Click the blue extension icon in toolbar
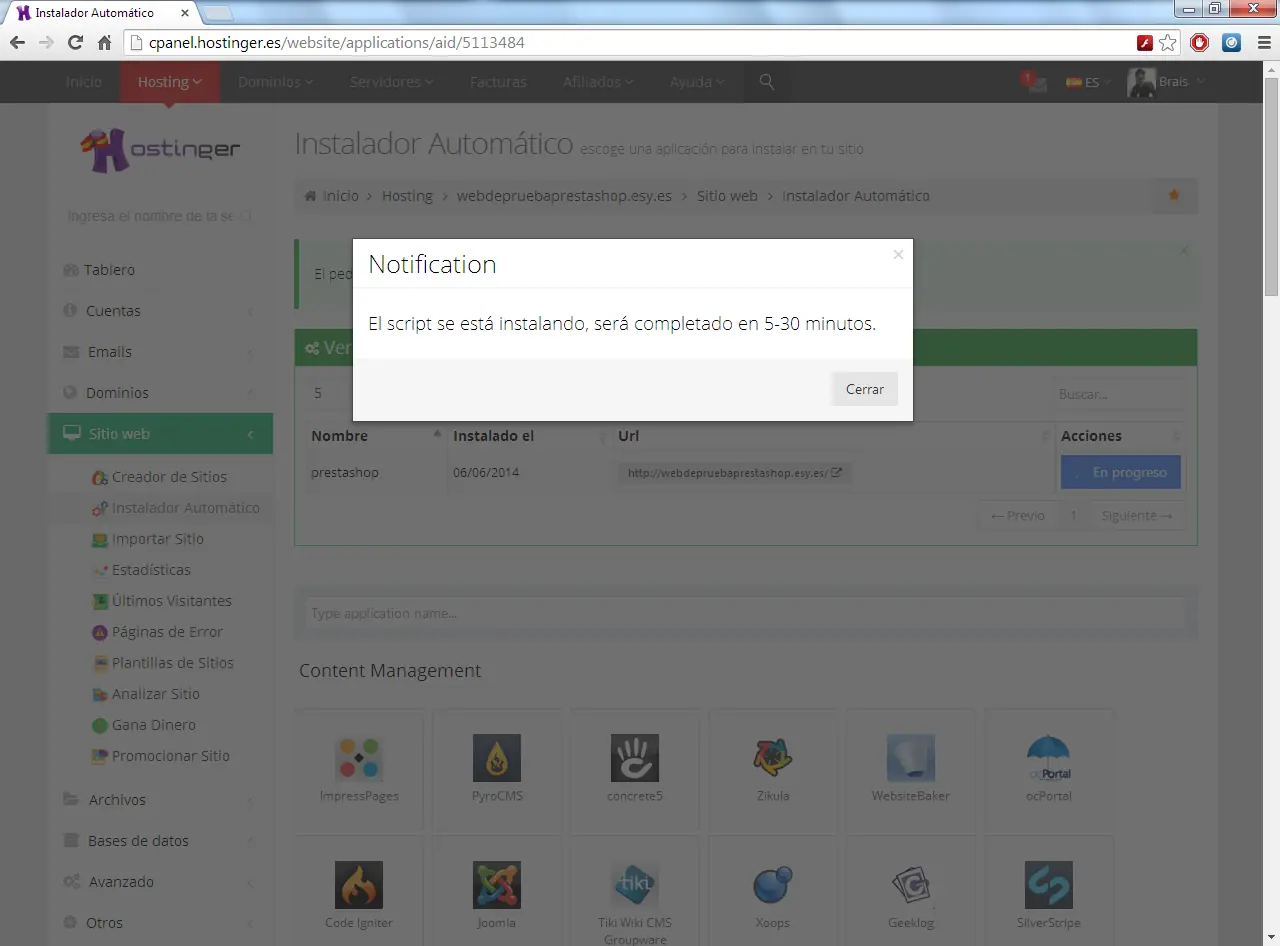The width and height of the screenshot is (1280, 946). coord(1232,43)
